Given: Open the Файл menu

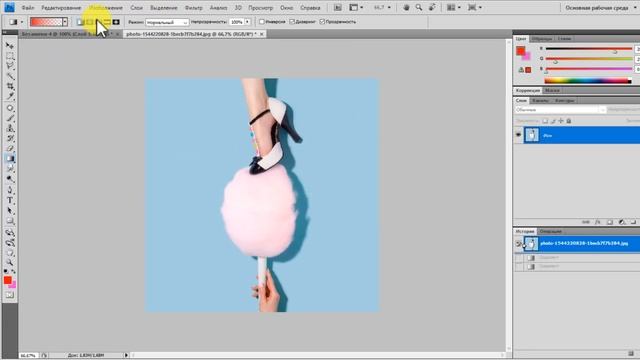Looking at the screenshot, I should coord(28,8).
